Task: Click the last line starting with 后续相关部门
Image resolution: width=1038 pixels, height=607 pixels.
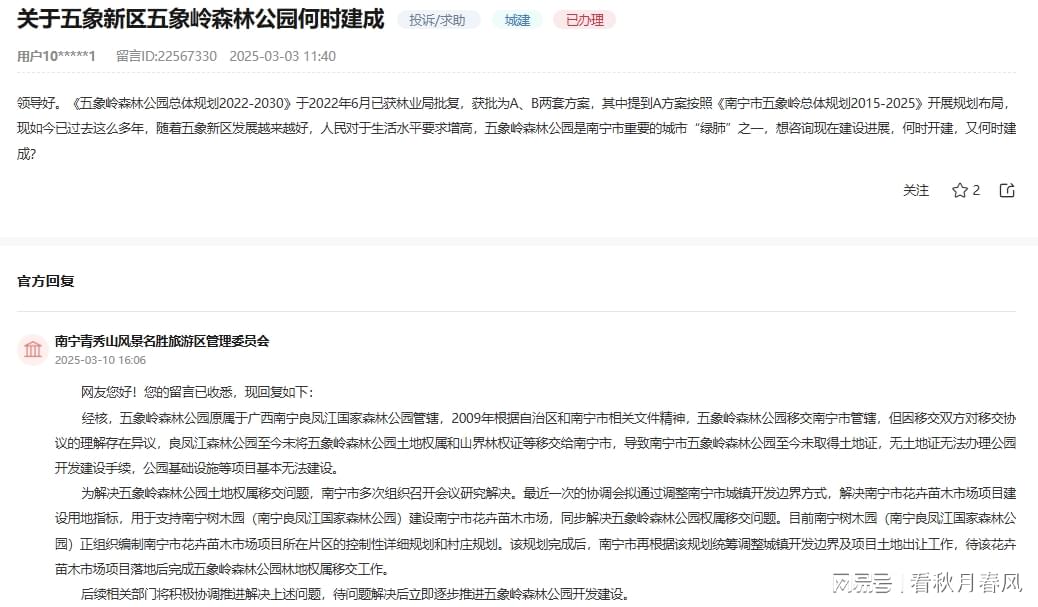Action: click(x=355, y=594)
